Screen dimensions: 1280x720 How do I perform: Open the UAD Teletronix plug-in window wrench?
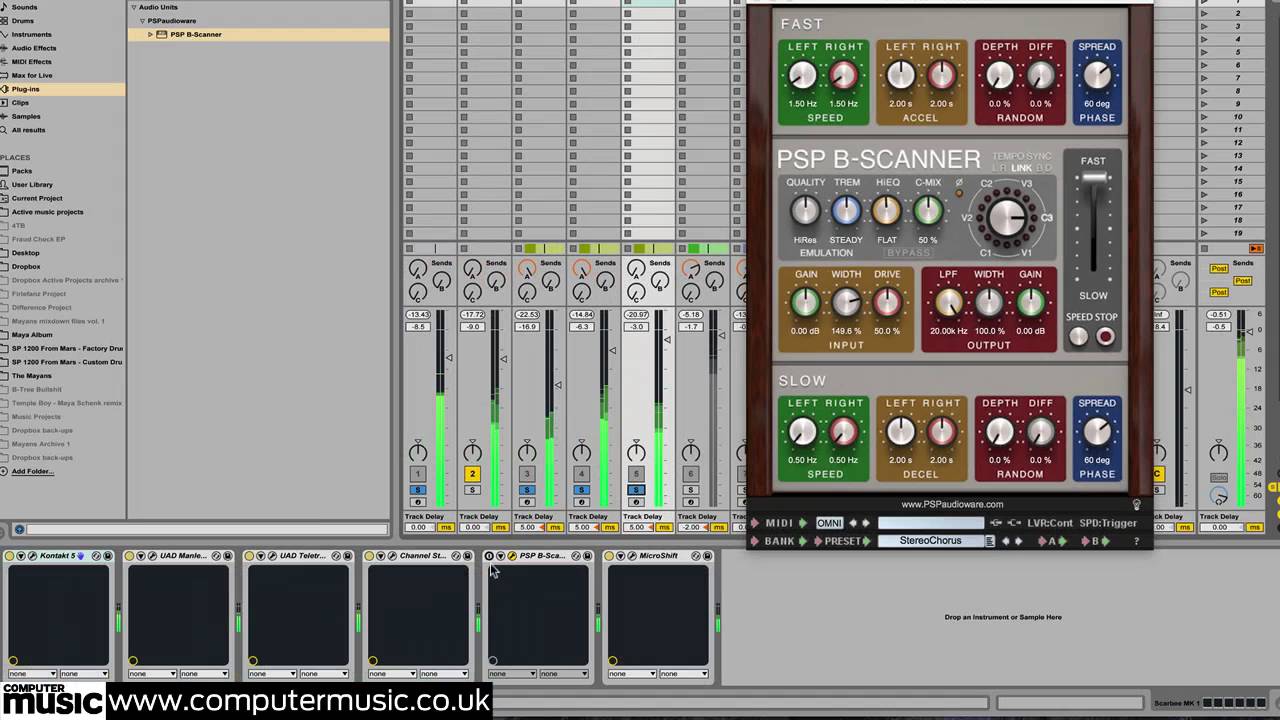272,555
